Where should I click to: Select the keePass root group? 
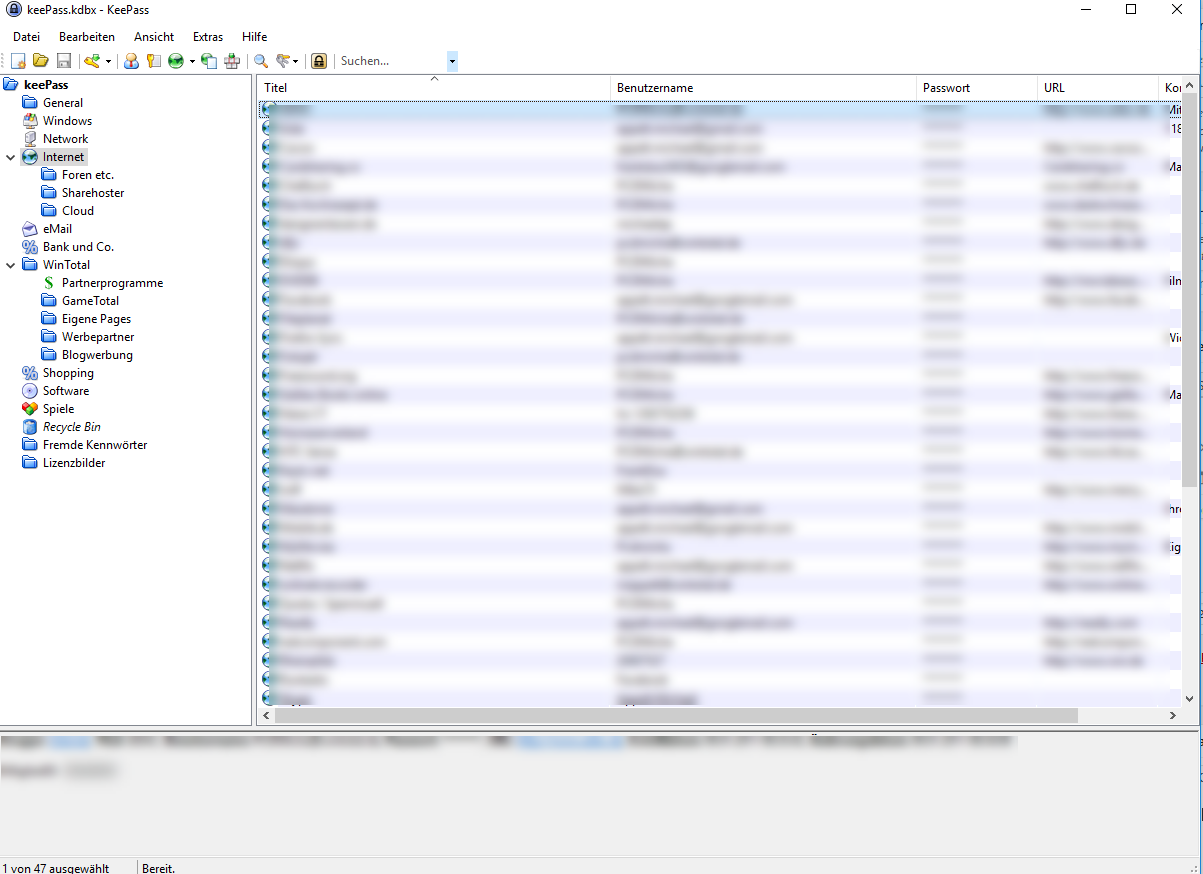click(46, 85)
